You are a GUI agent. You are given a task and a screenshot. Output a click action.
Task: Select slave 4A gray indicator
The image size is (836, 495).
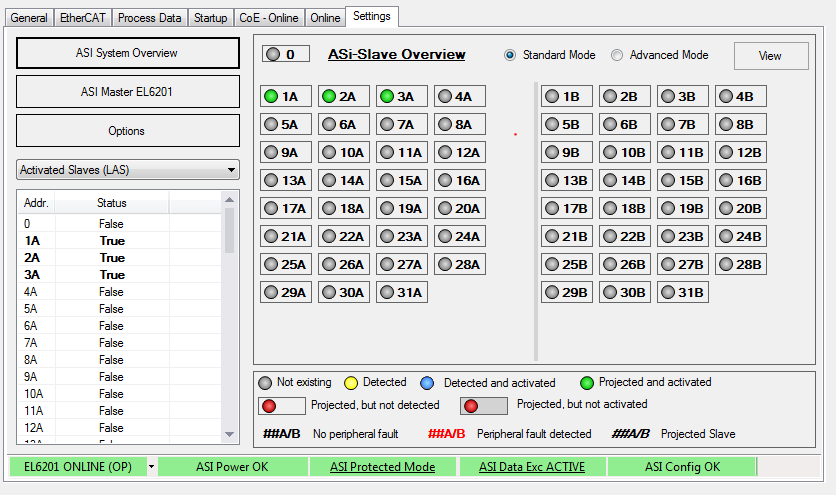coord(458,97)
